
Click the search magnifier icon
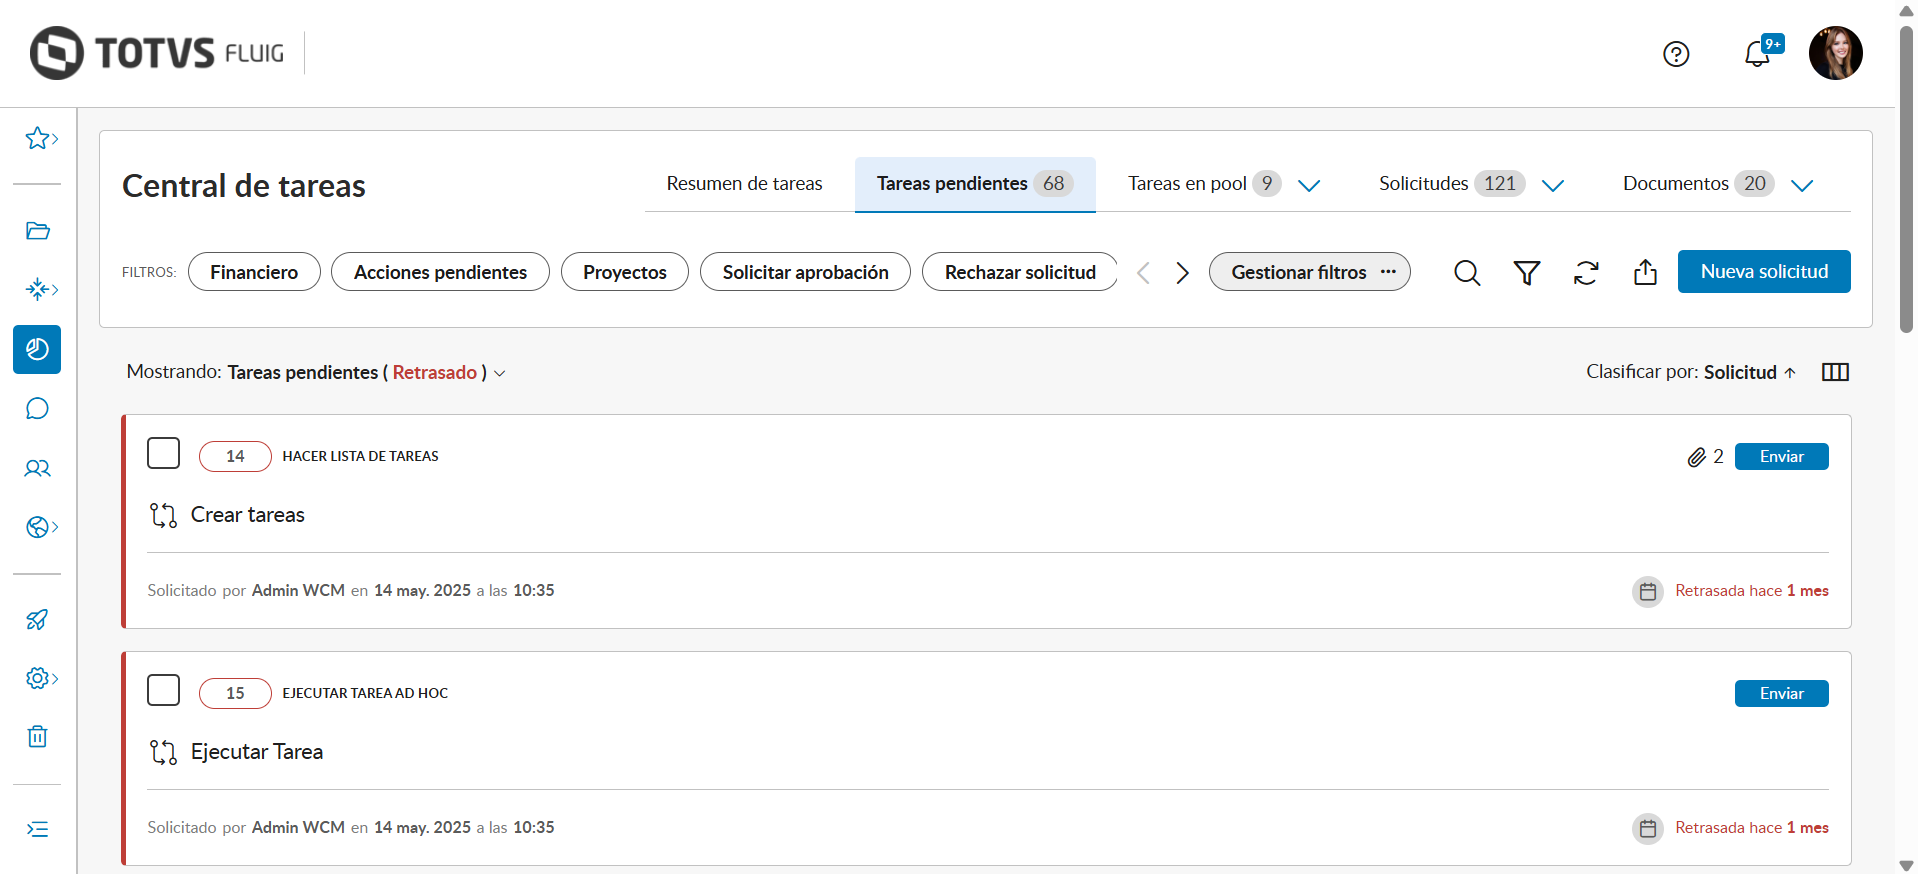coord(1467,273)
